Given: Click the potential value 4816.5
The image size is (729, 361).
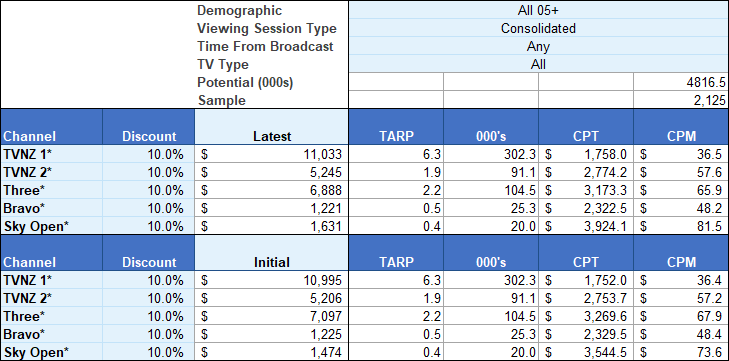Looking at the screenshot, I should point(681,82).
